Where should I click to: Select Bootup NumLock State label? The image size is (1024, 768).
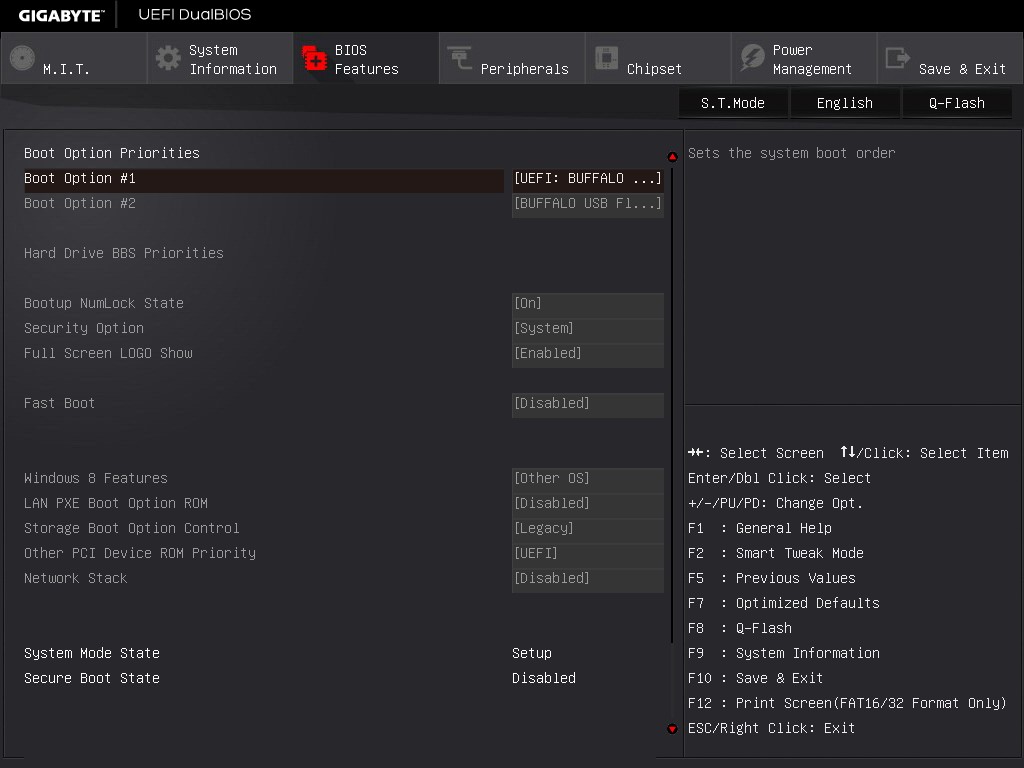(104, 304)
